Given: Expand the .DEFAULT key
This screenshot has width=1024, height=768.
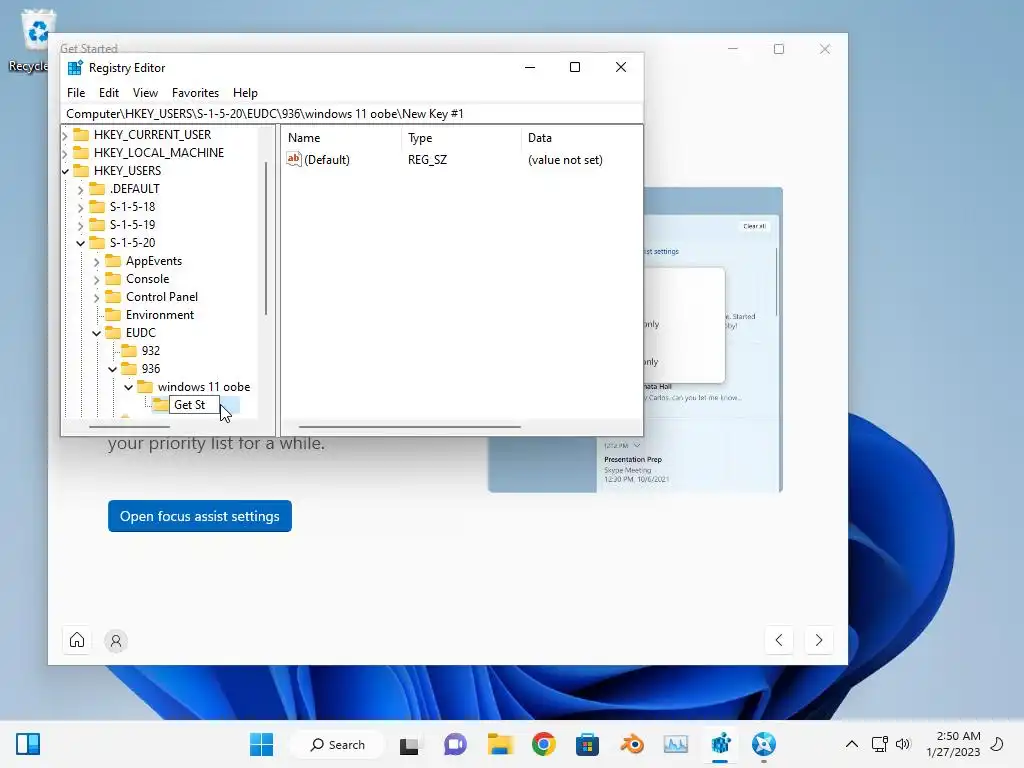Looking at the screenshot, I should coord(80,189).
